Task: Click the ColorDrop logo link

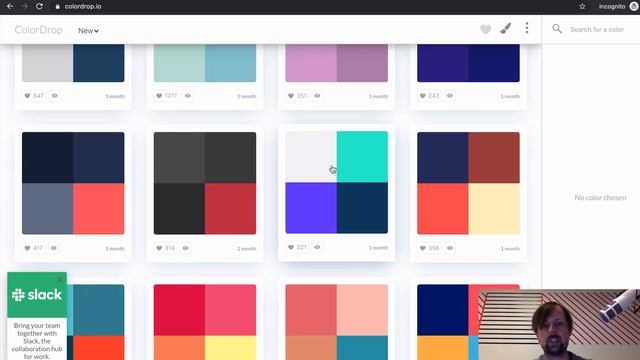Action: (38, 30)
